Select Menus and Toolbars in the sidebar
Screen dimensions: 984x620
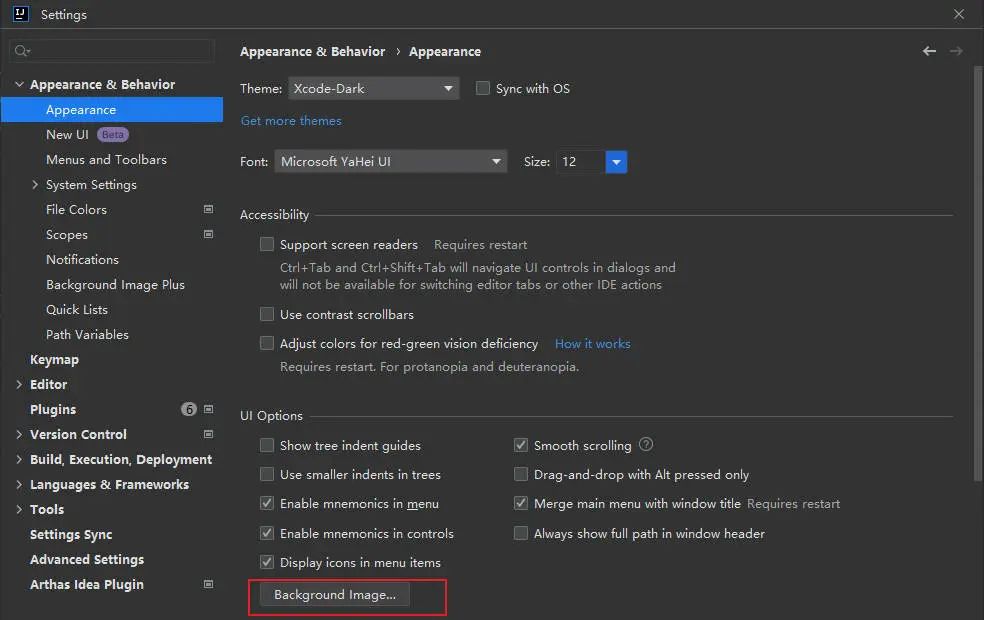pyautogui.click(x=106, y=160)
